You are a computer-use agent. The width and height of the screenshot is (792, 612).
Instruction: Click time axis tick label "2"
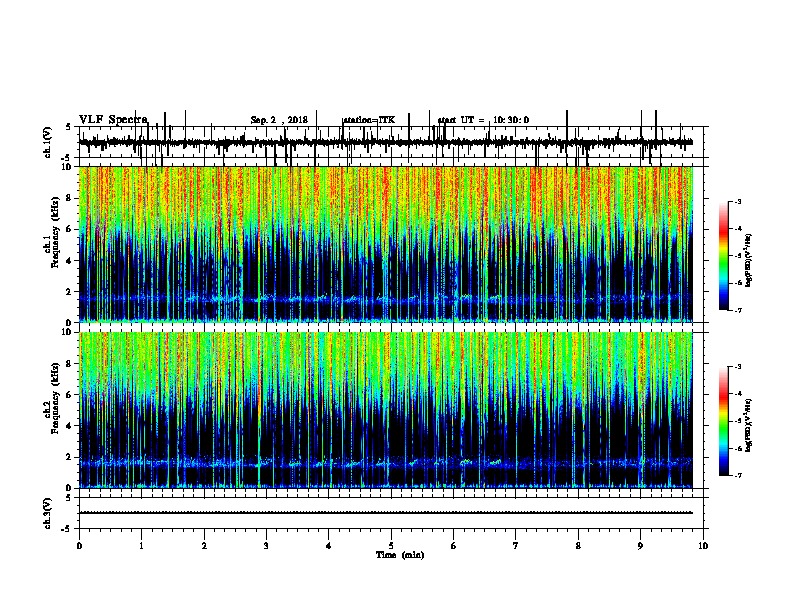(x=204, y=546)
